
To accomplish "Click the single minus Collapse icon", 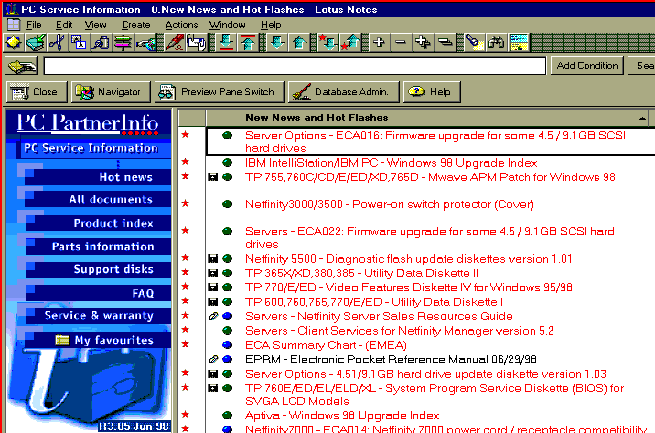I will pos(401,43).
